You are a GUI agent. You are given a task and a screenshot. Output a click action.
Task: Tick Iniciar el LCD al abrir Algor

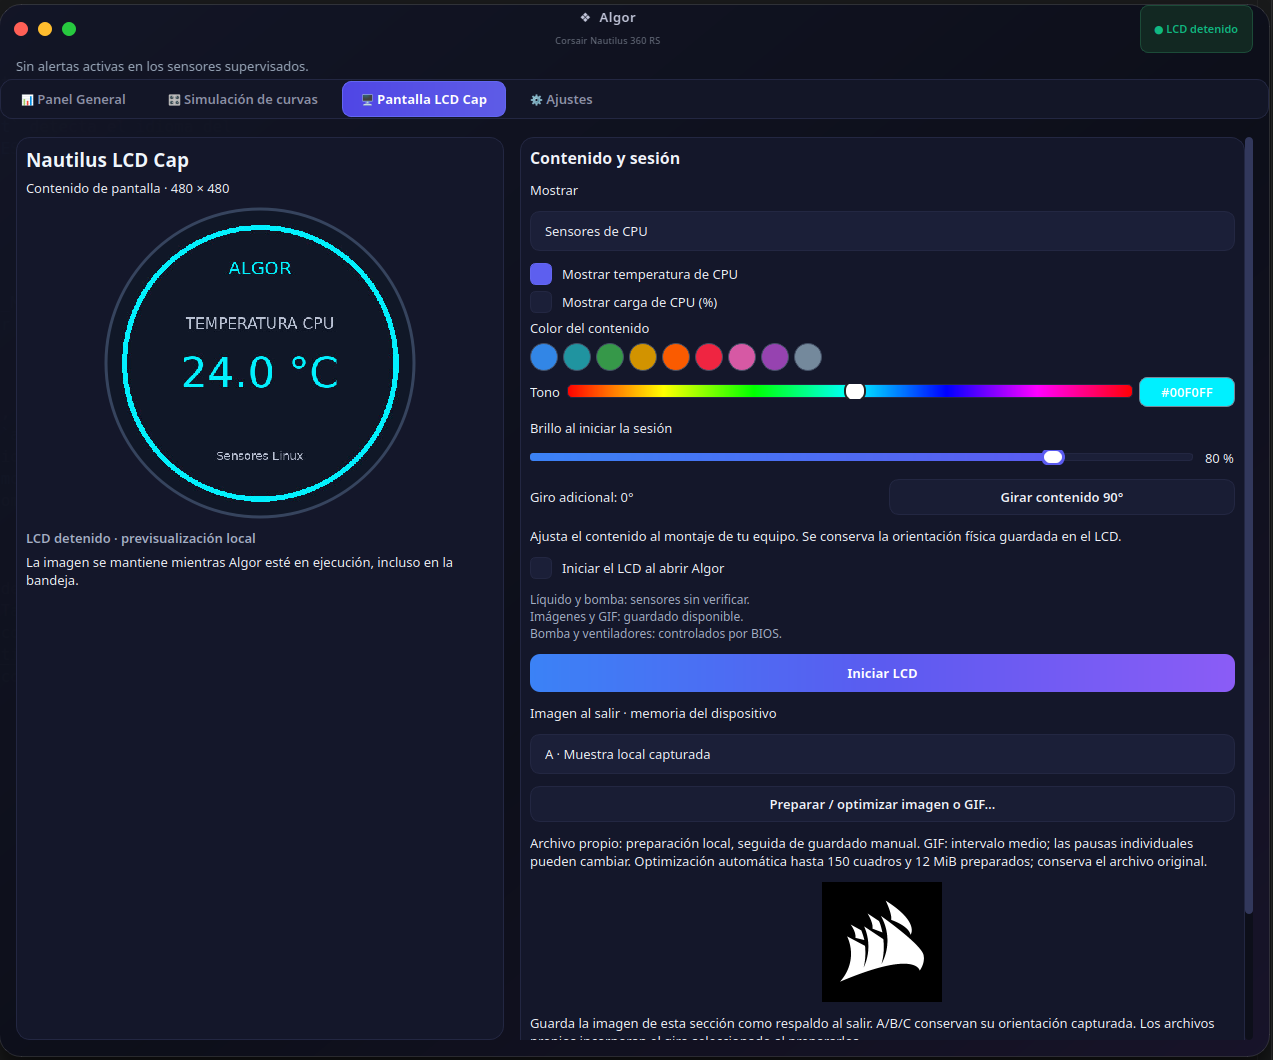click(541, 568)
